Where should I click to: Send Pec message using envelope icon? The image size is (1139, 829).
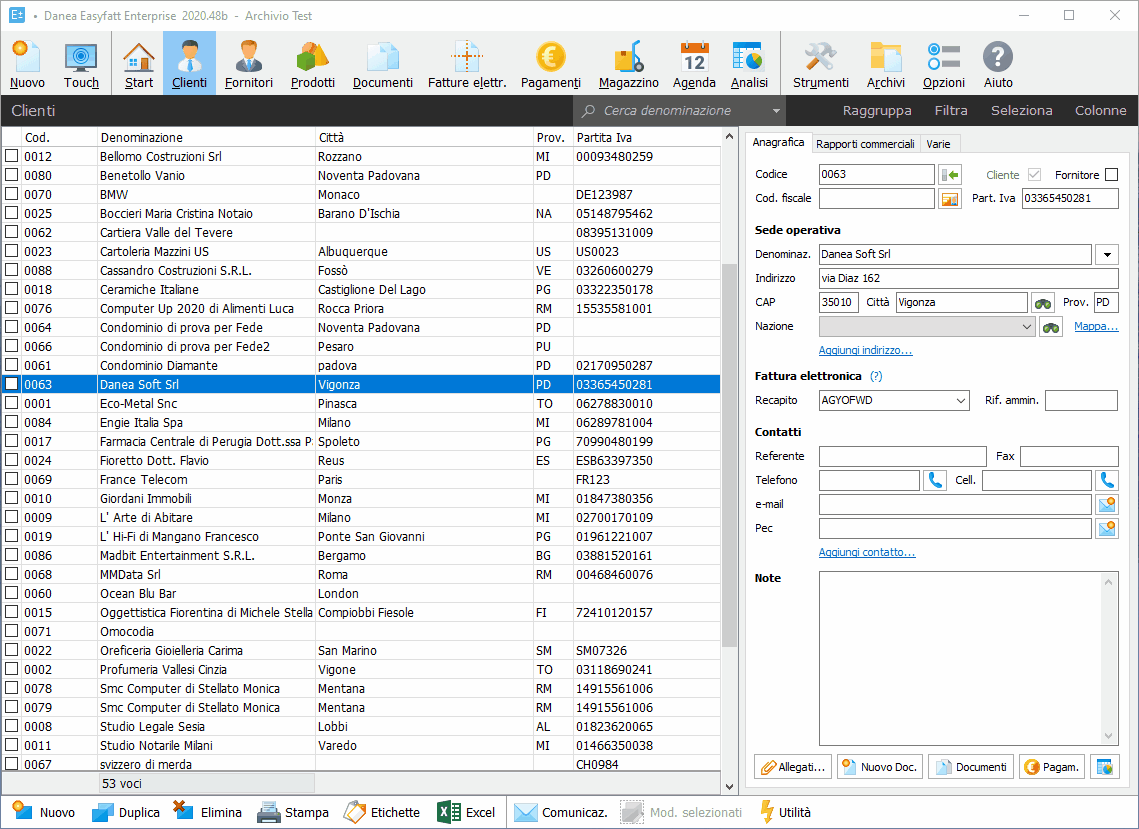[x=1107, y=528]
